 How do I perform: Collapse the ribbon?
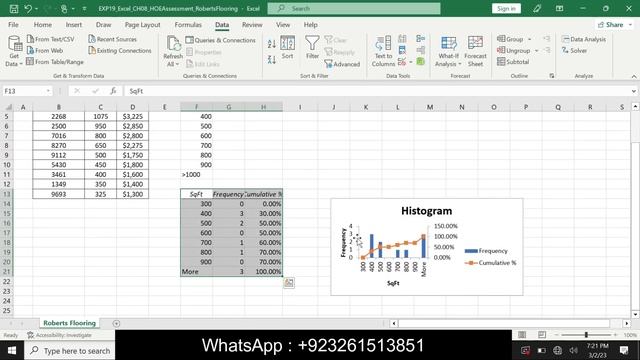point(634,76)
